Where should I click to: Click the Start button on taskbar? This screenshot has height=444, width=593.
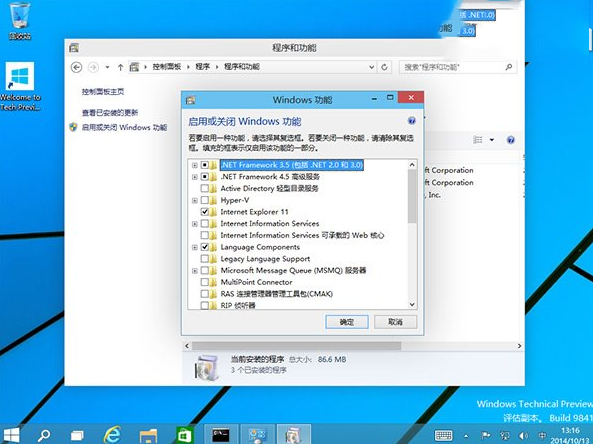[12, 435]
